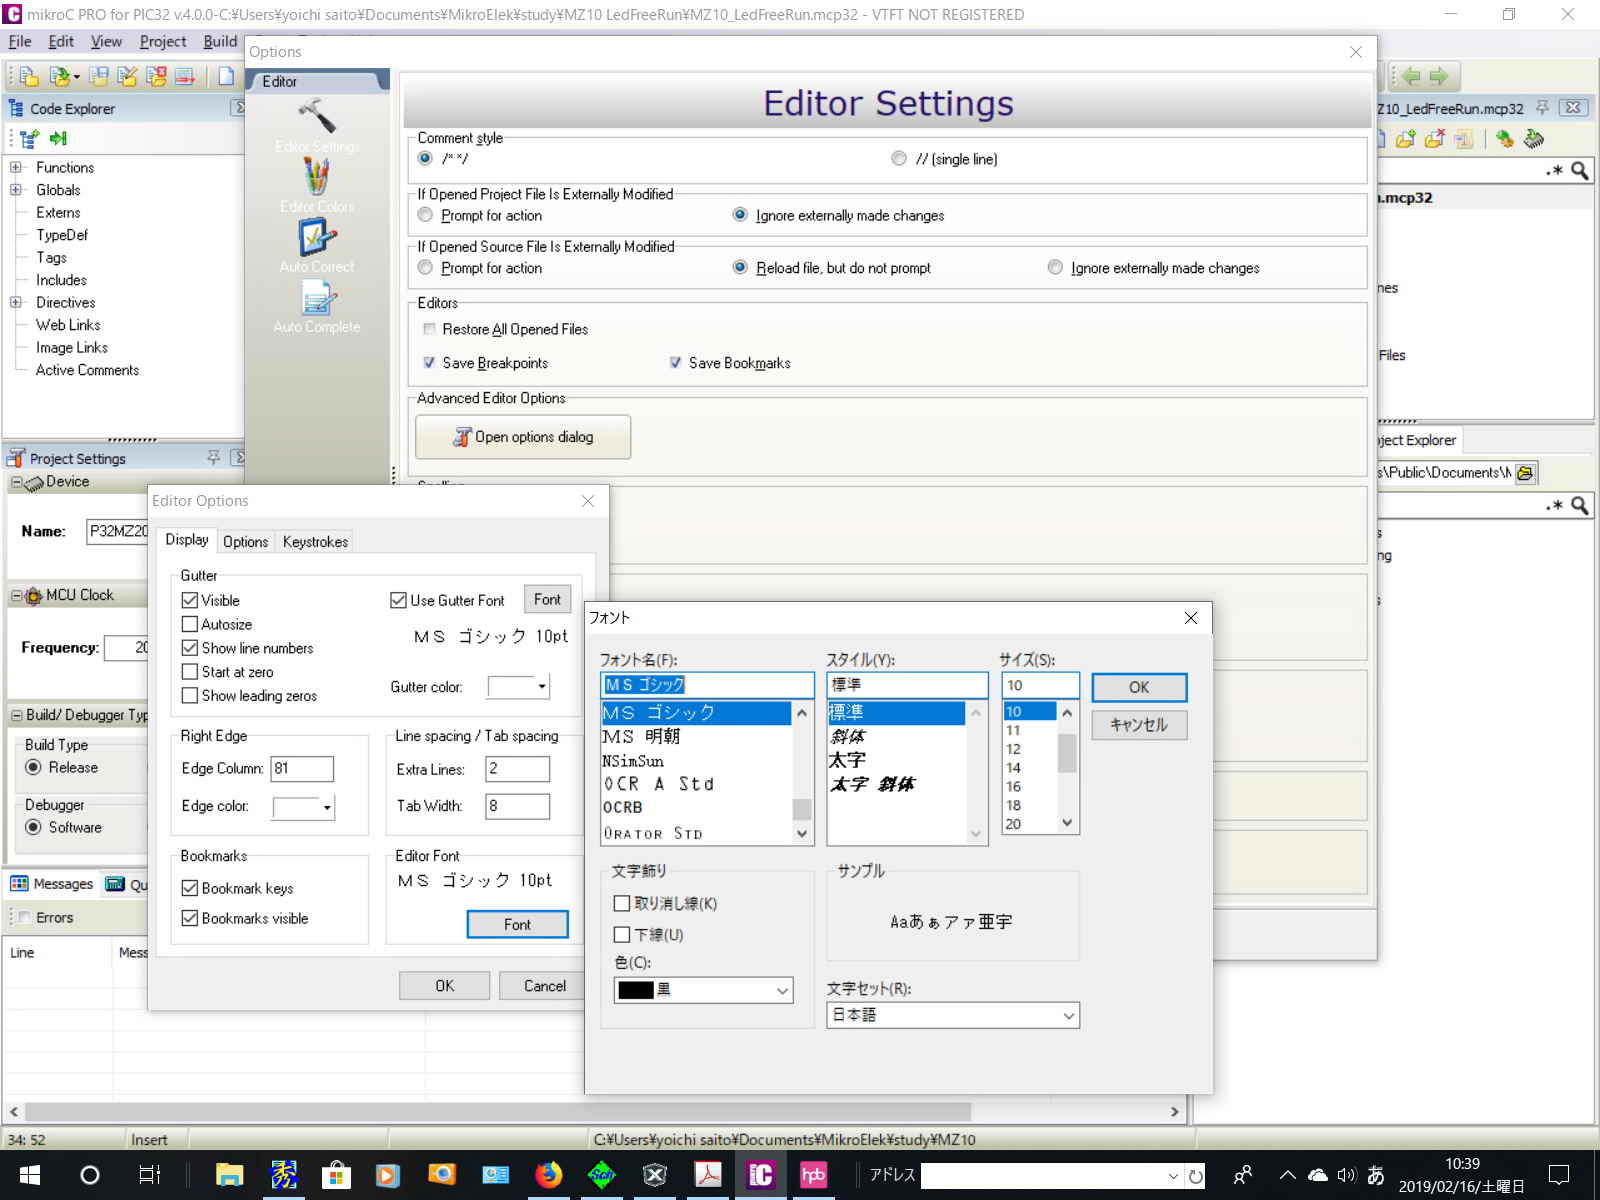1600x1200 pixels.
Task: Toggle Use Gutter Font checkbox
Action: (x=398, y=600)
